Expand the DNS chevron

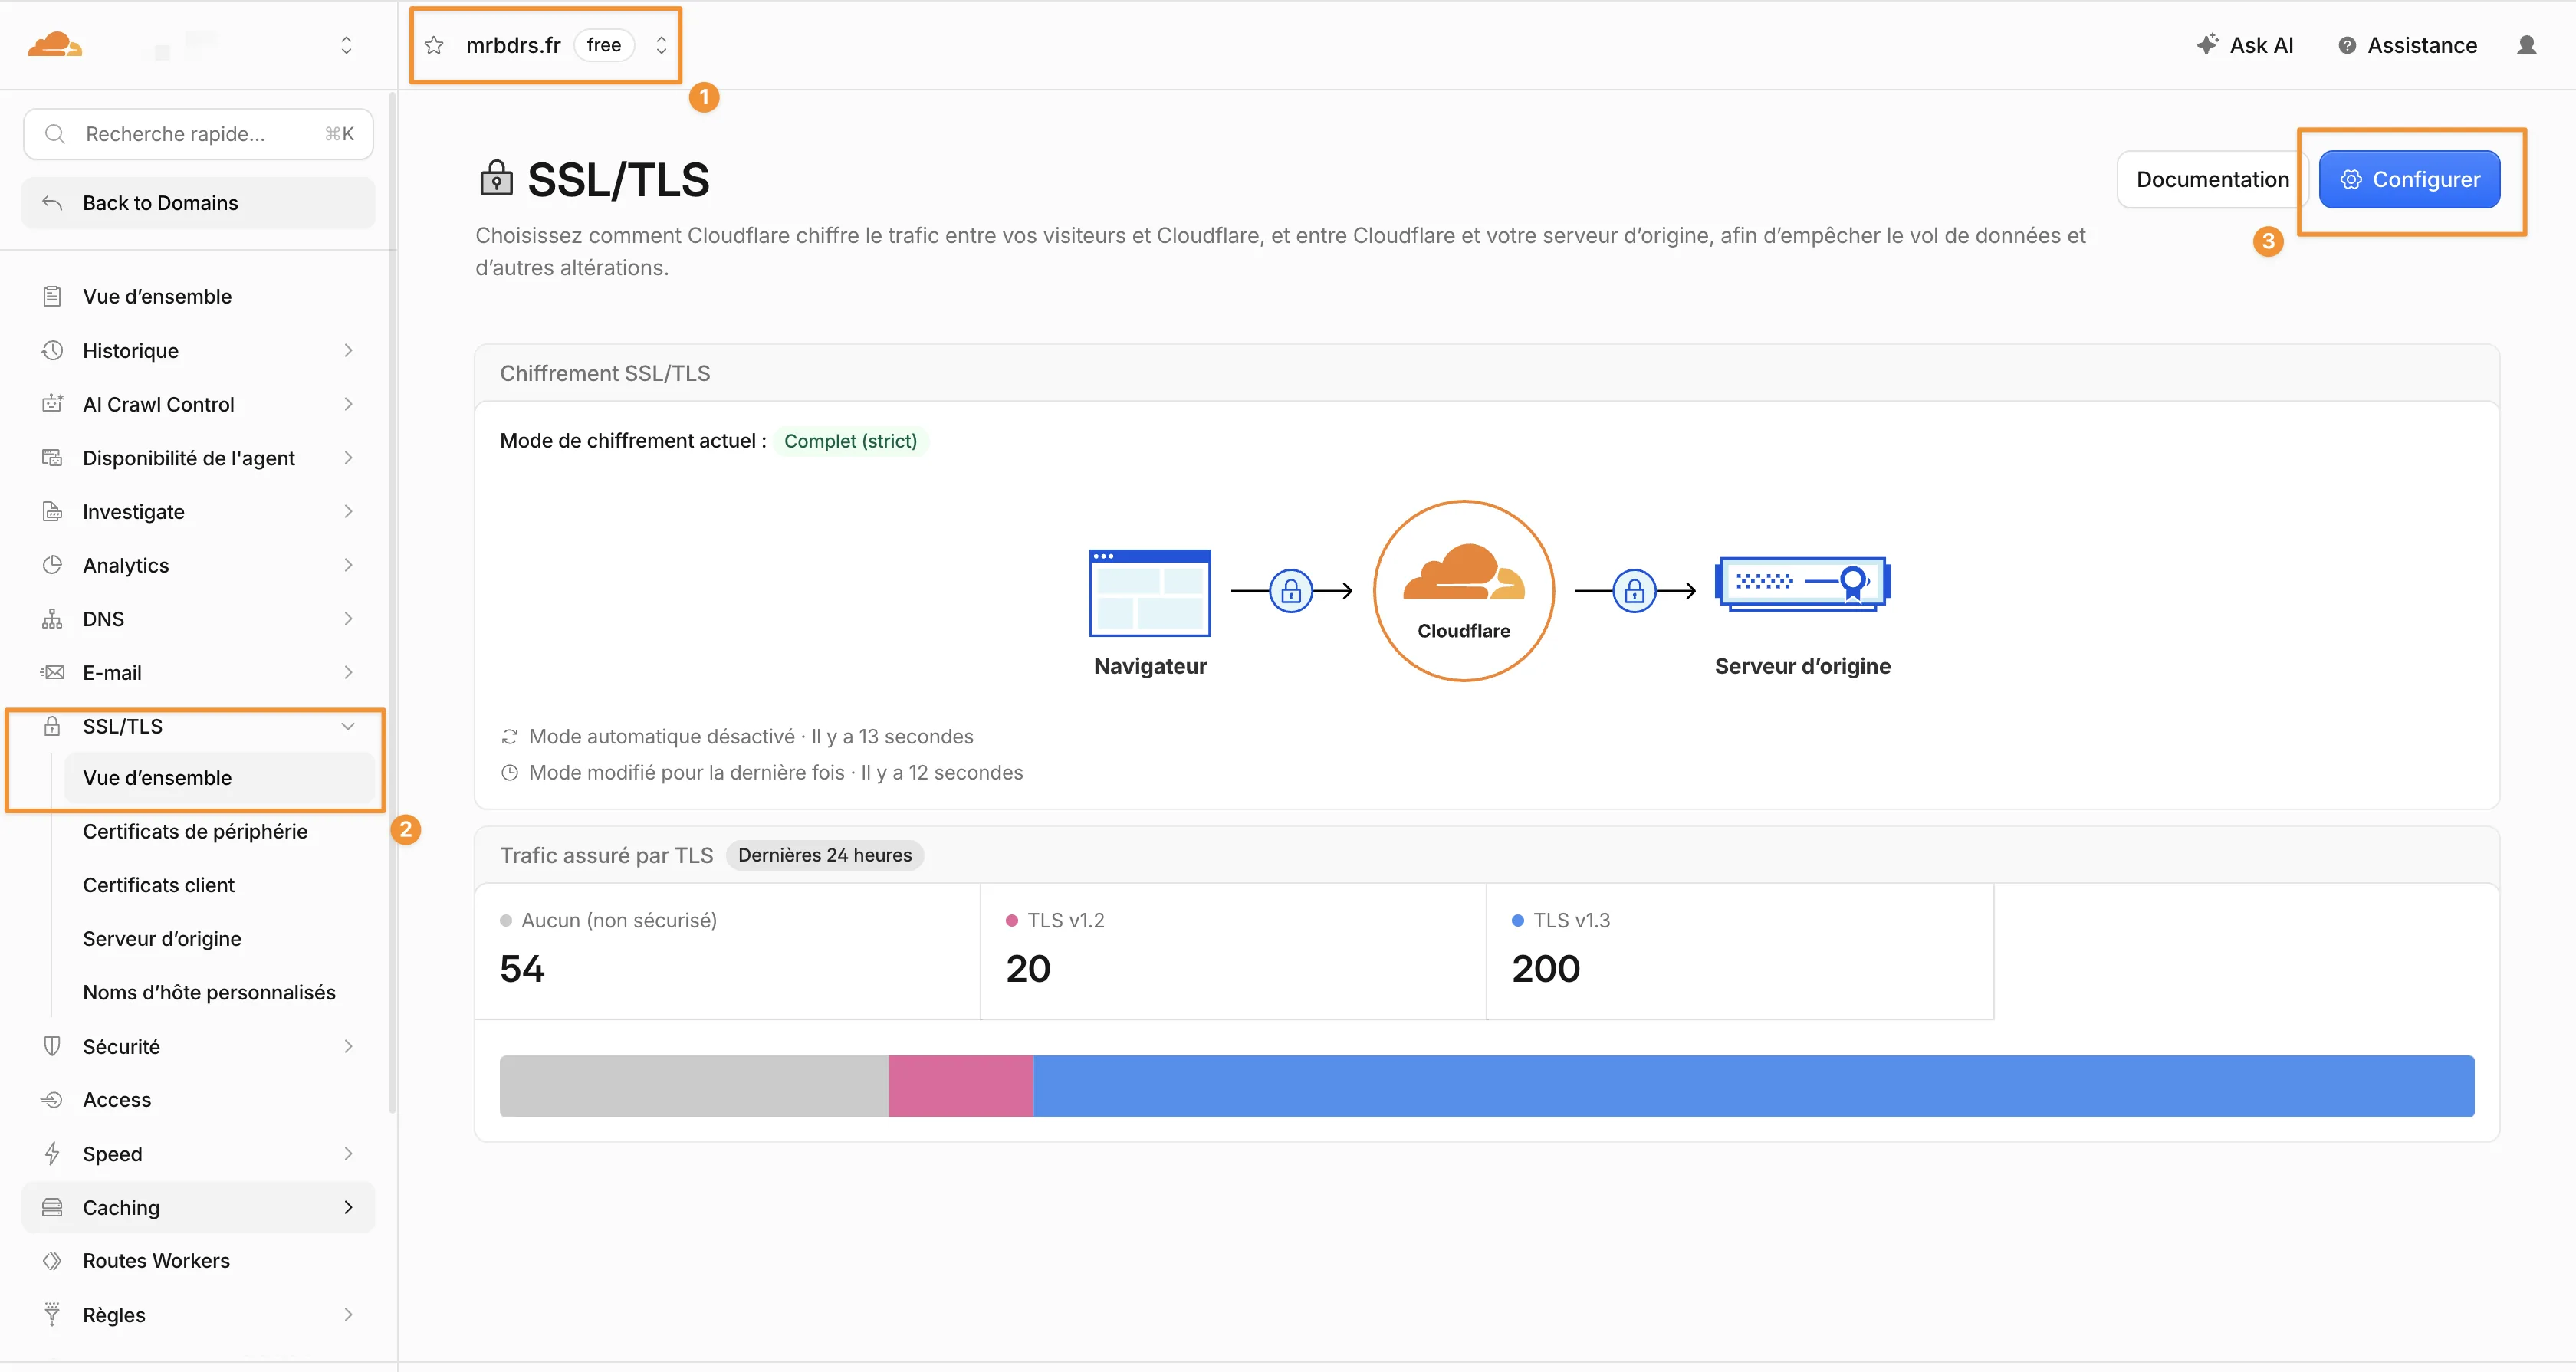coord(348,619)
